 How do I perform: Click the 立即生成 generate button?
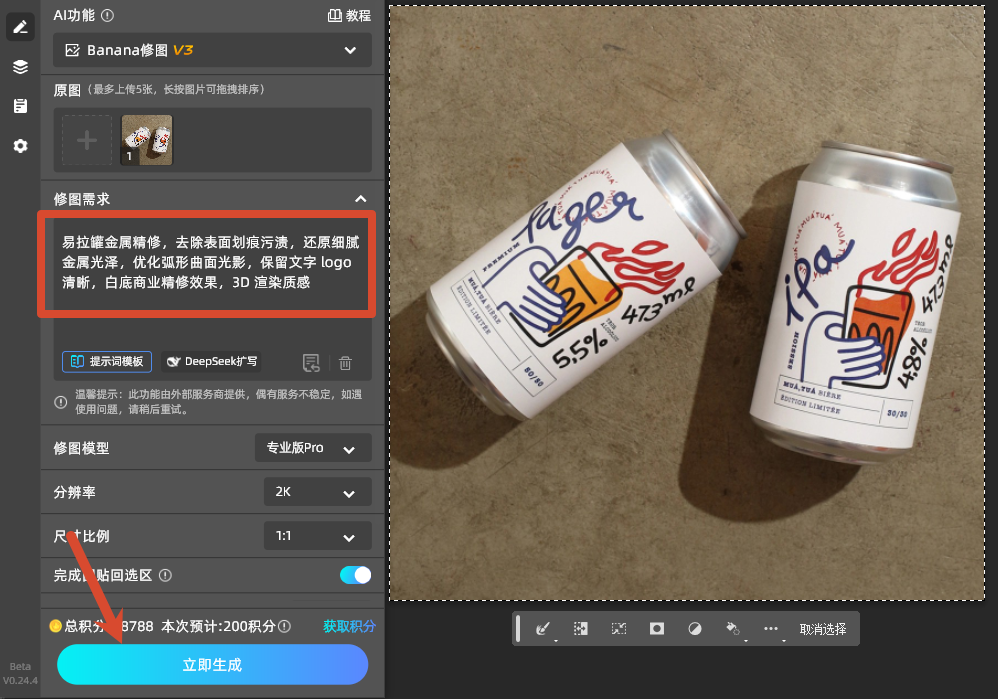213,665
